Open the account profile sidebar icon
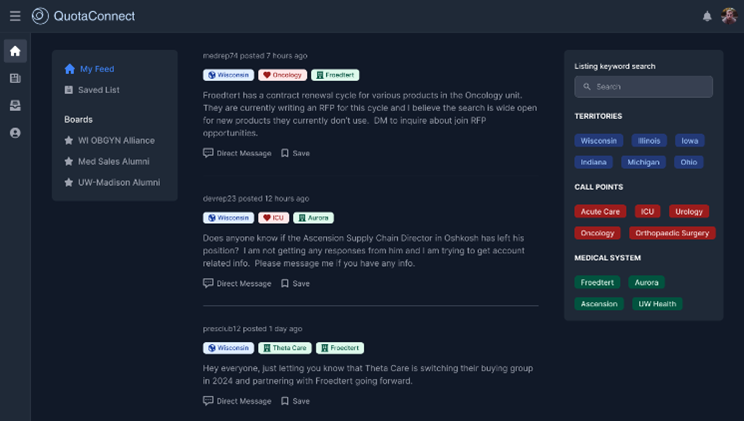 point(15,133)
